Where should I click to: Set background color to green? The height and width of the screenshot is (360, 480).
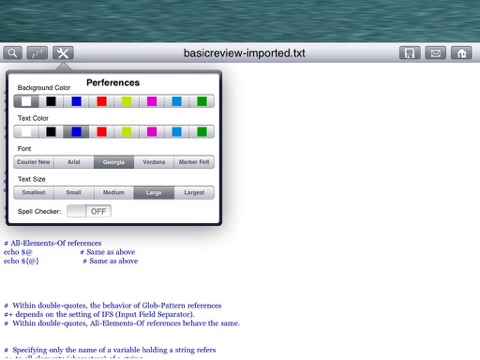(x=202, y=101)
